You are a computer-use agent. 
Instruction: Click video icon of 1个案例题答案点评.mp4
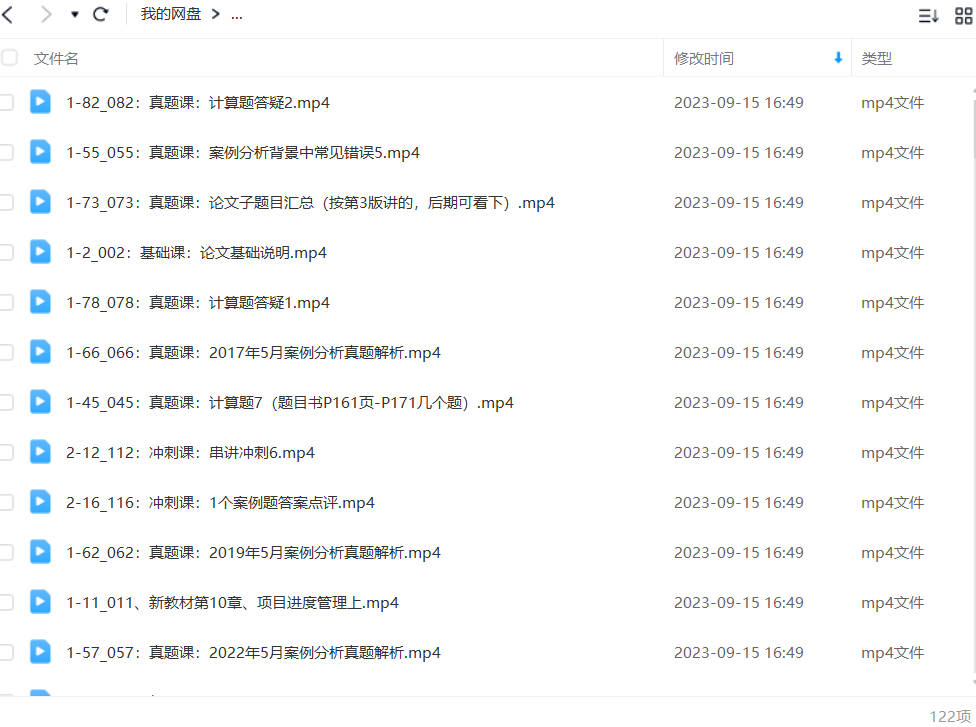click(40, 502)
